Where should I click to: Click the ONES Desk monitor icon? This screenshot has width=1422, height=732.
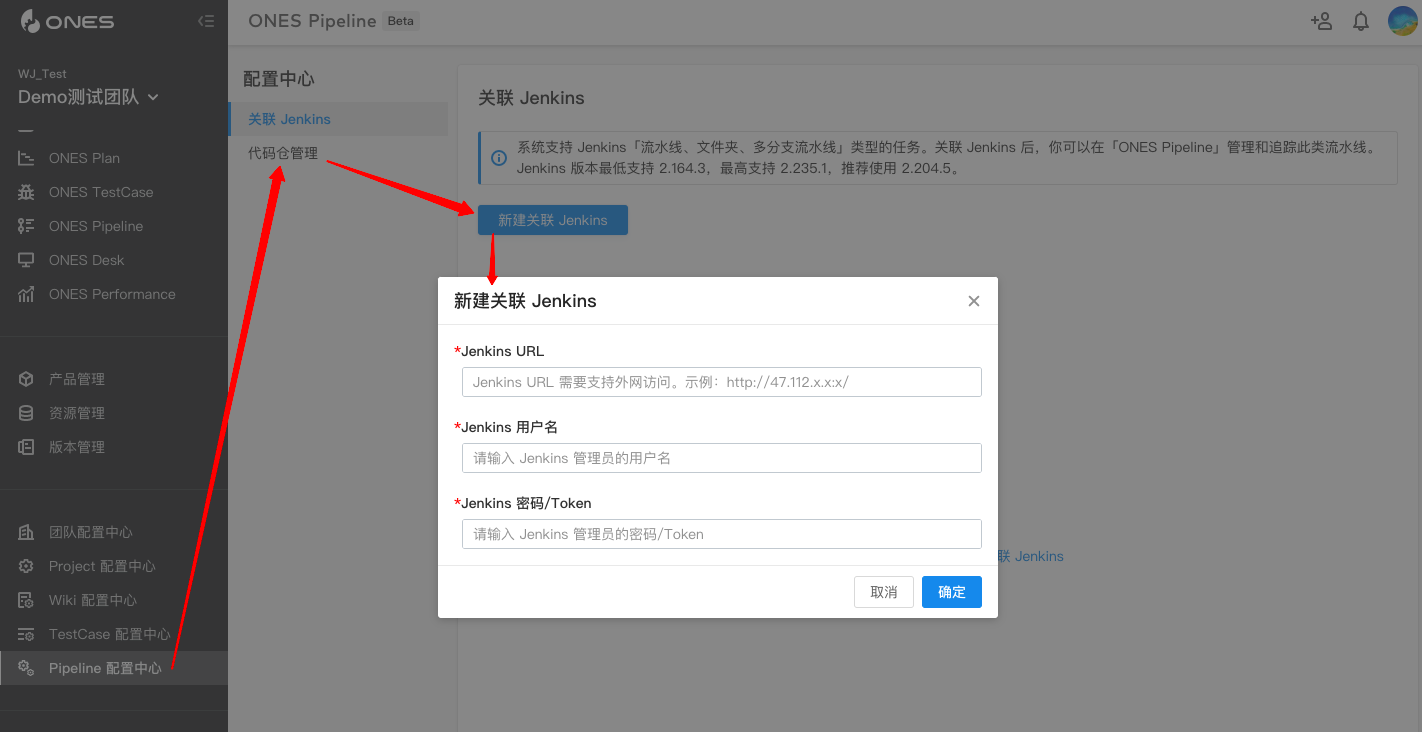(x=26, y=260)
